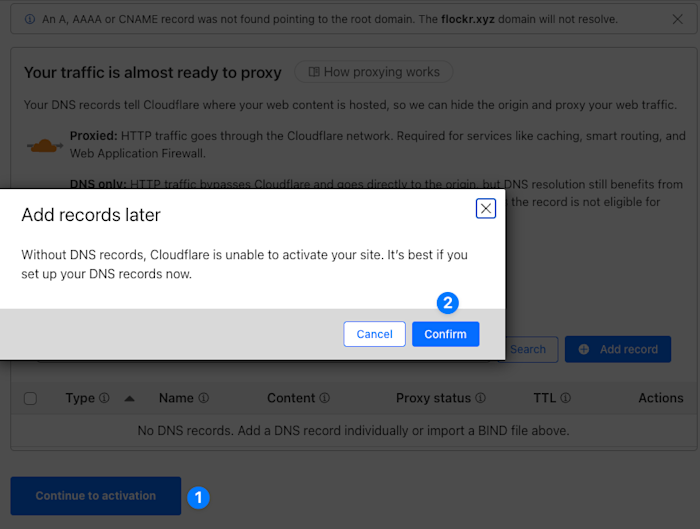
Task: Click the Add record button
Action: [x=618, y=349]
